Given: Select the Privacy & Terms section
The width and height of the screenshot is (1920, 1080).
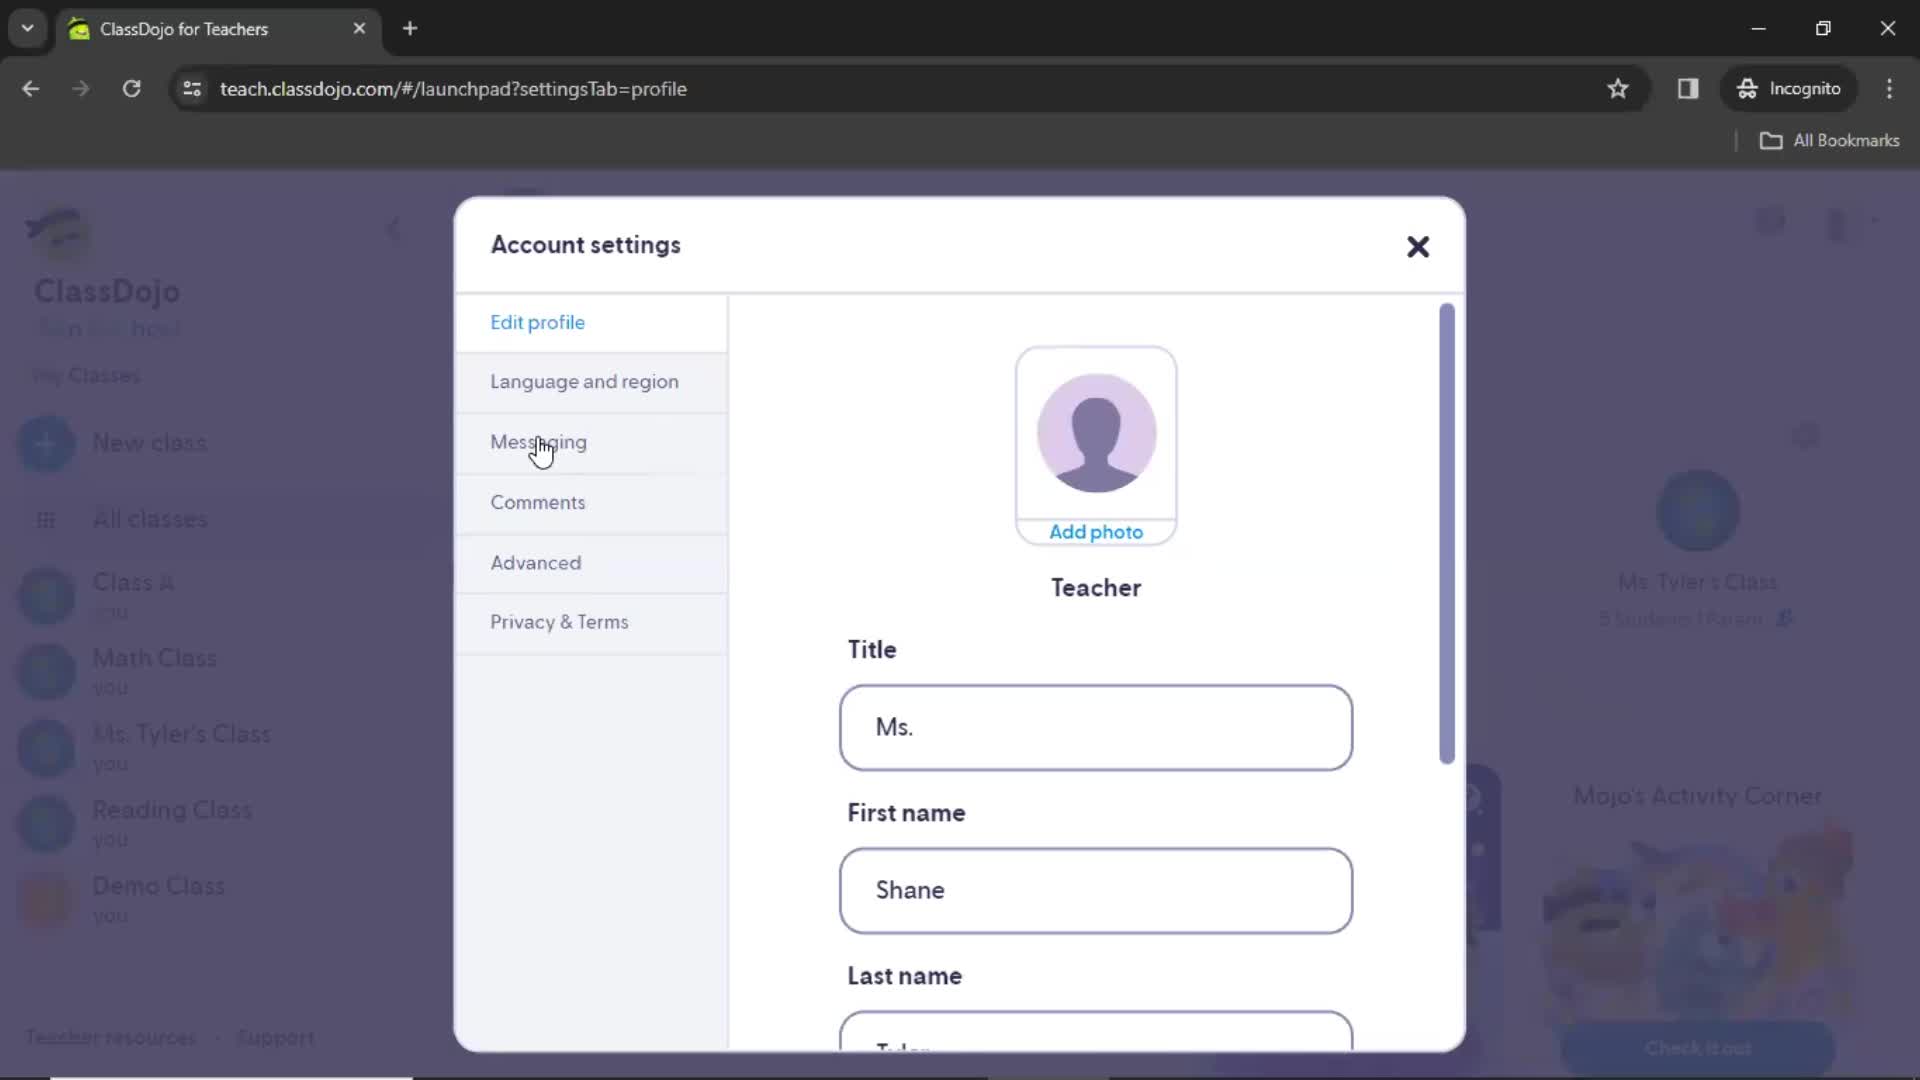Looking at the screenshot, I should (x=559, y=621).
